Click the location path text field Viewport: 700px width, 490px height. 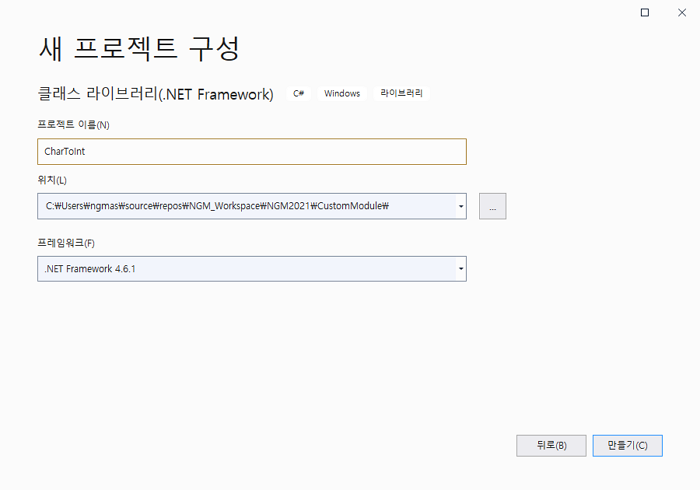point(247,206)
